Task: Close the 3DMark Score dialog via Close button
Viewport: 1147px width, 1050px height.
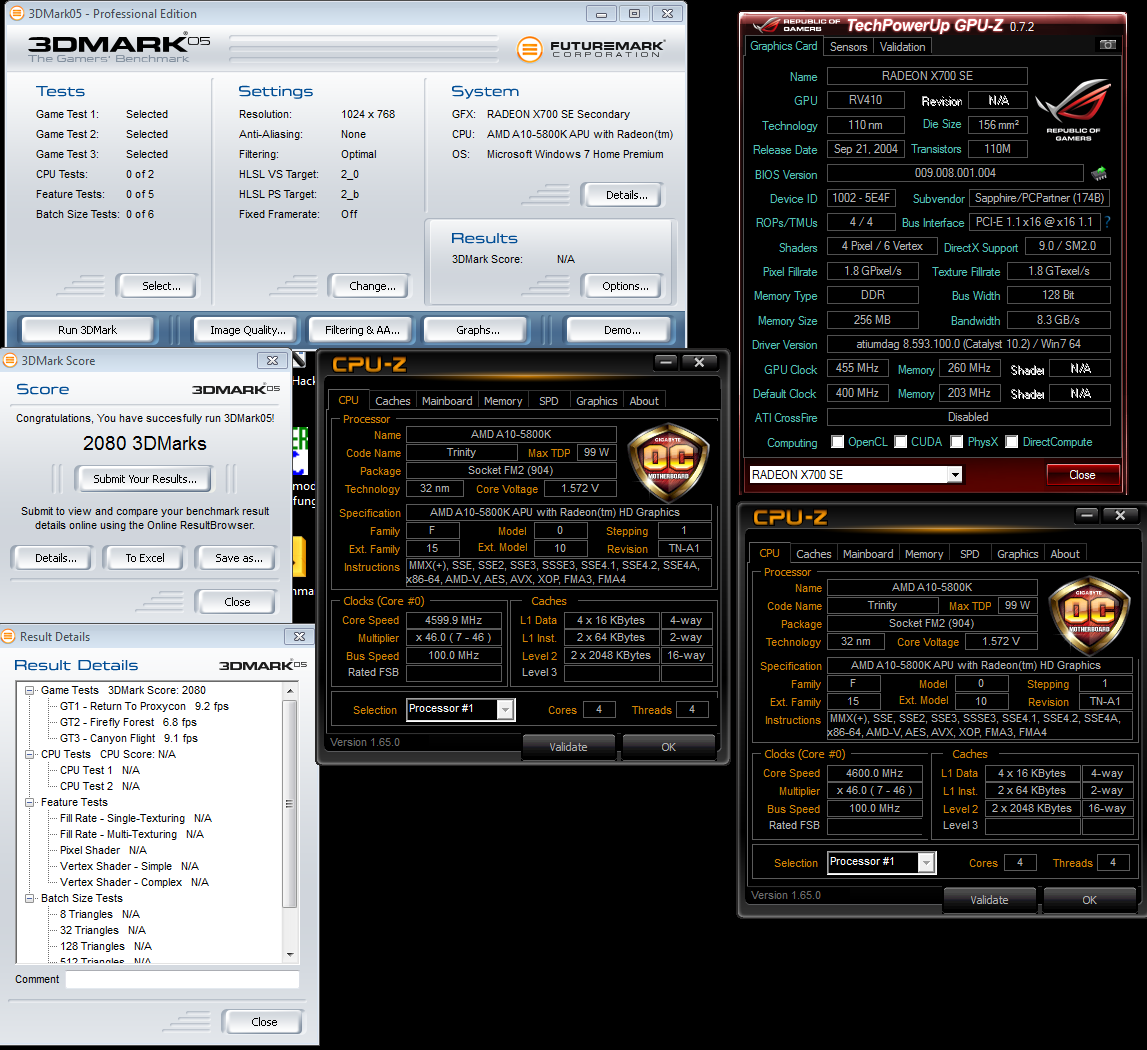Action: pos(237,602)
